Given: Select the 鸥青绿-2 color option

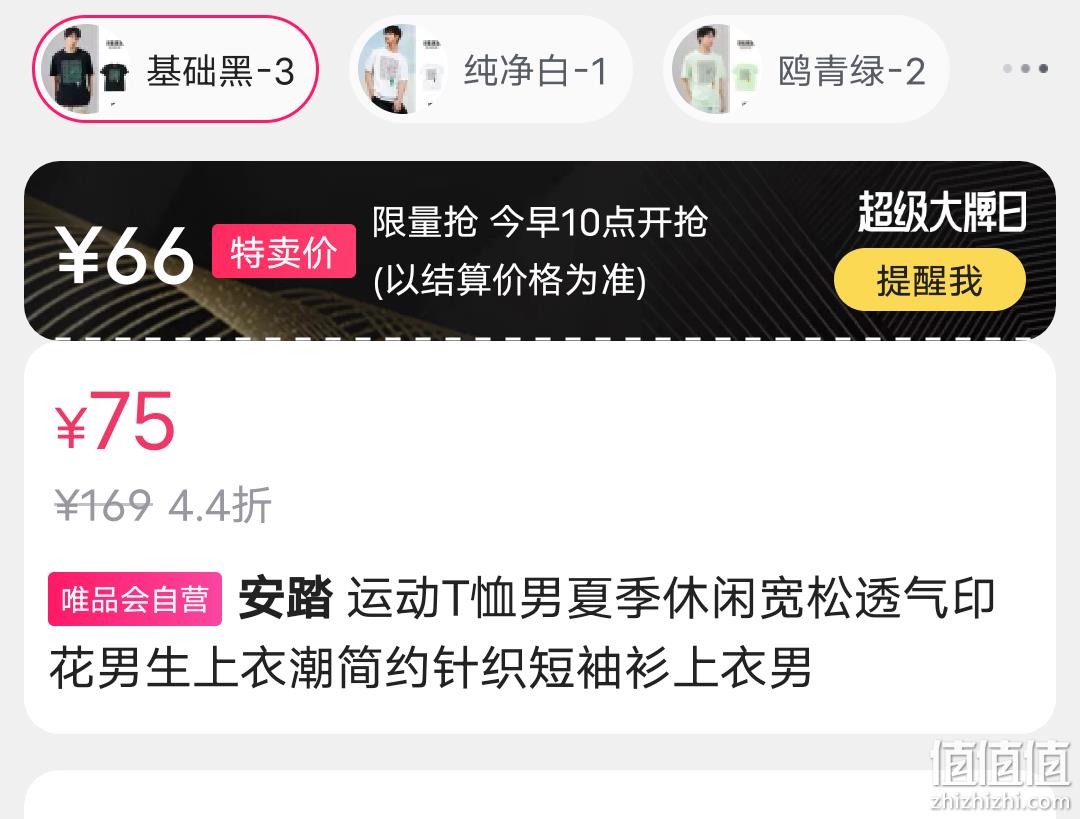Looking at the screenshot, I should [x=806, y=70].
